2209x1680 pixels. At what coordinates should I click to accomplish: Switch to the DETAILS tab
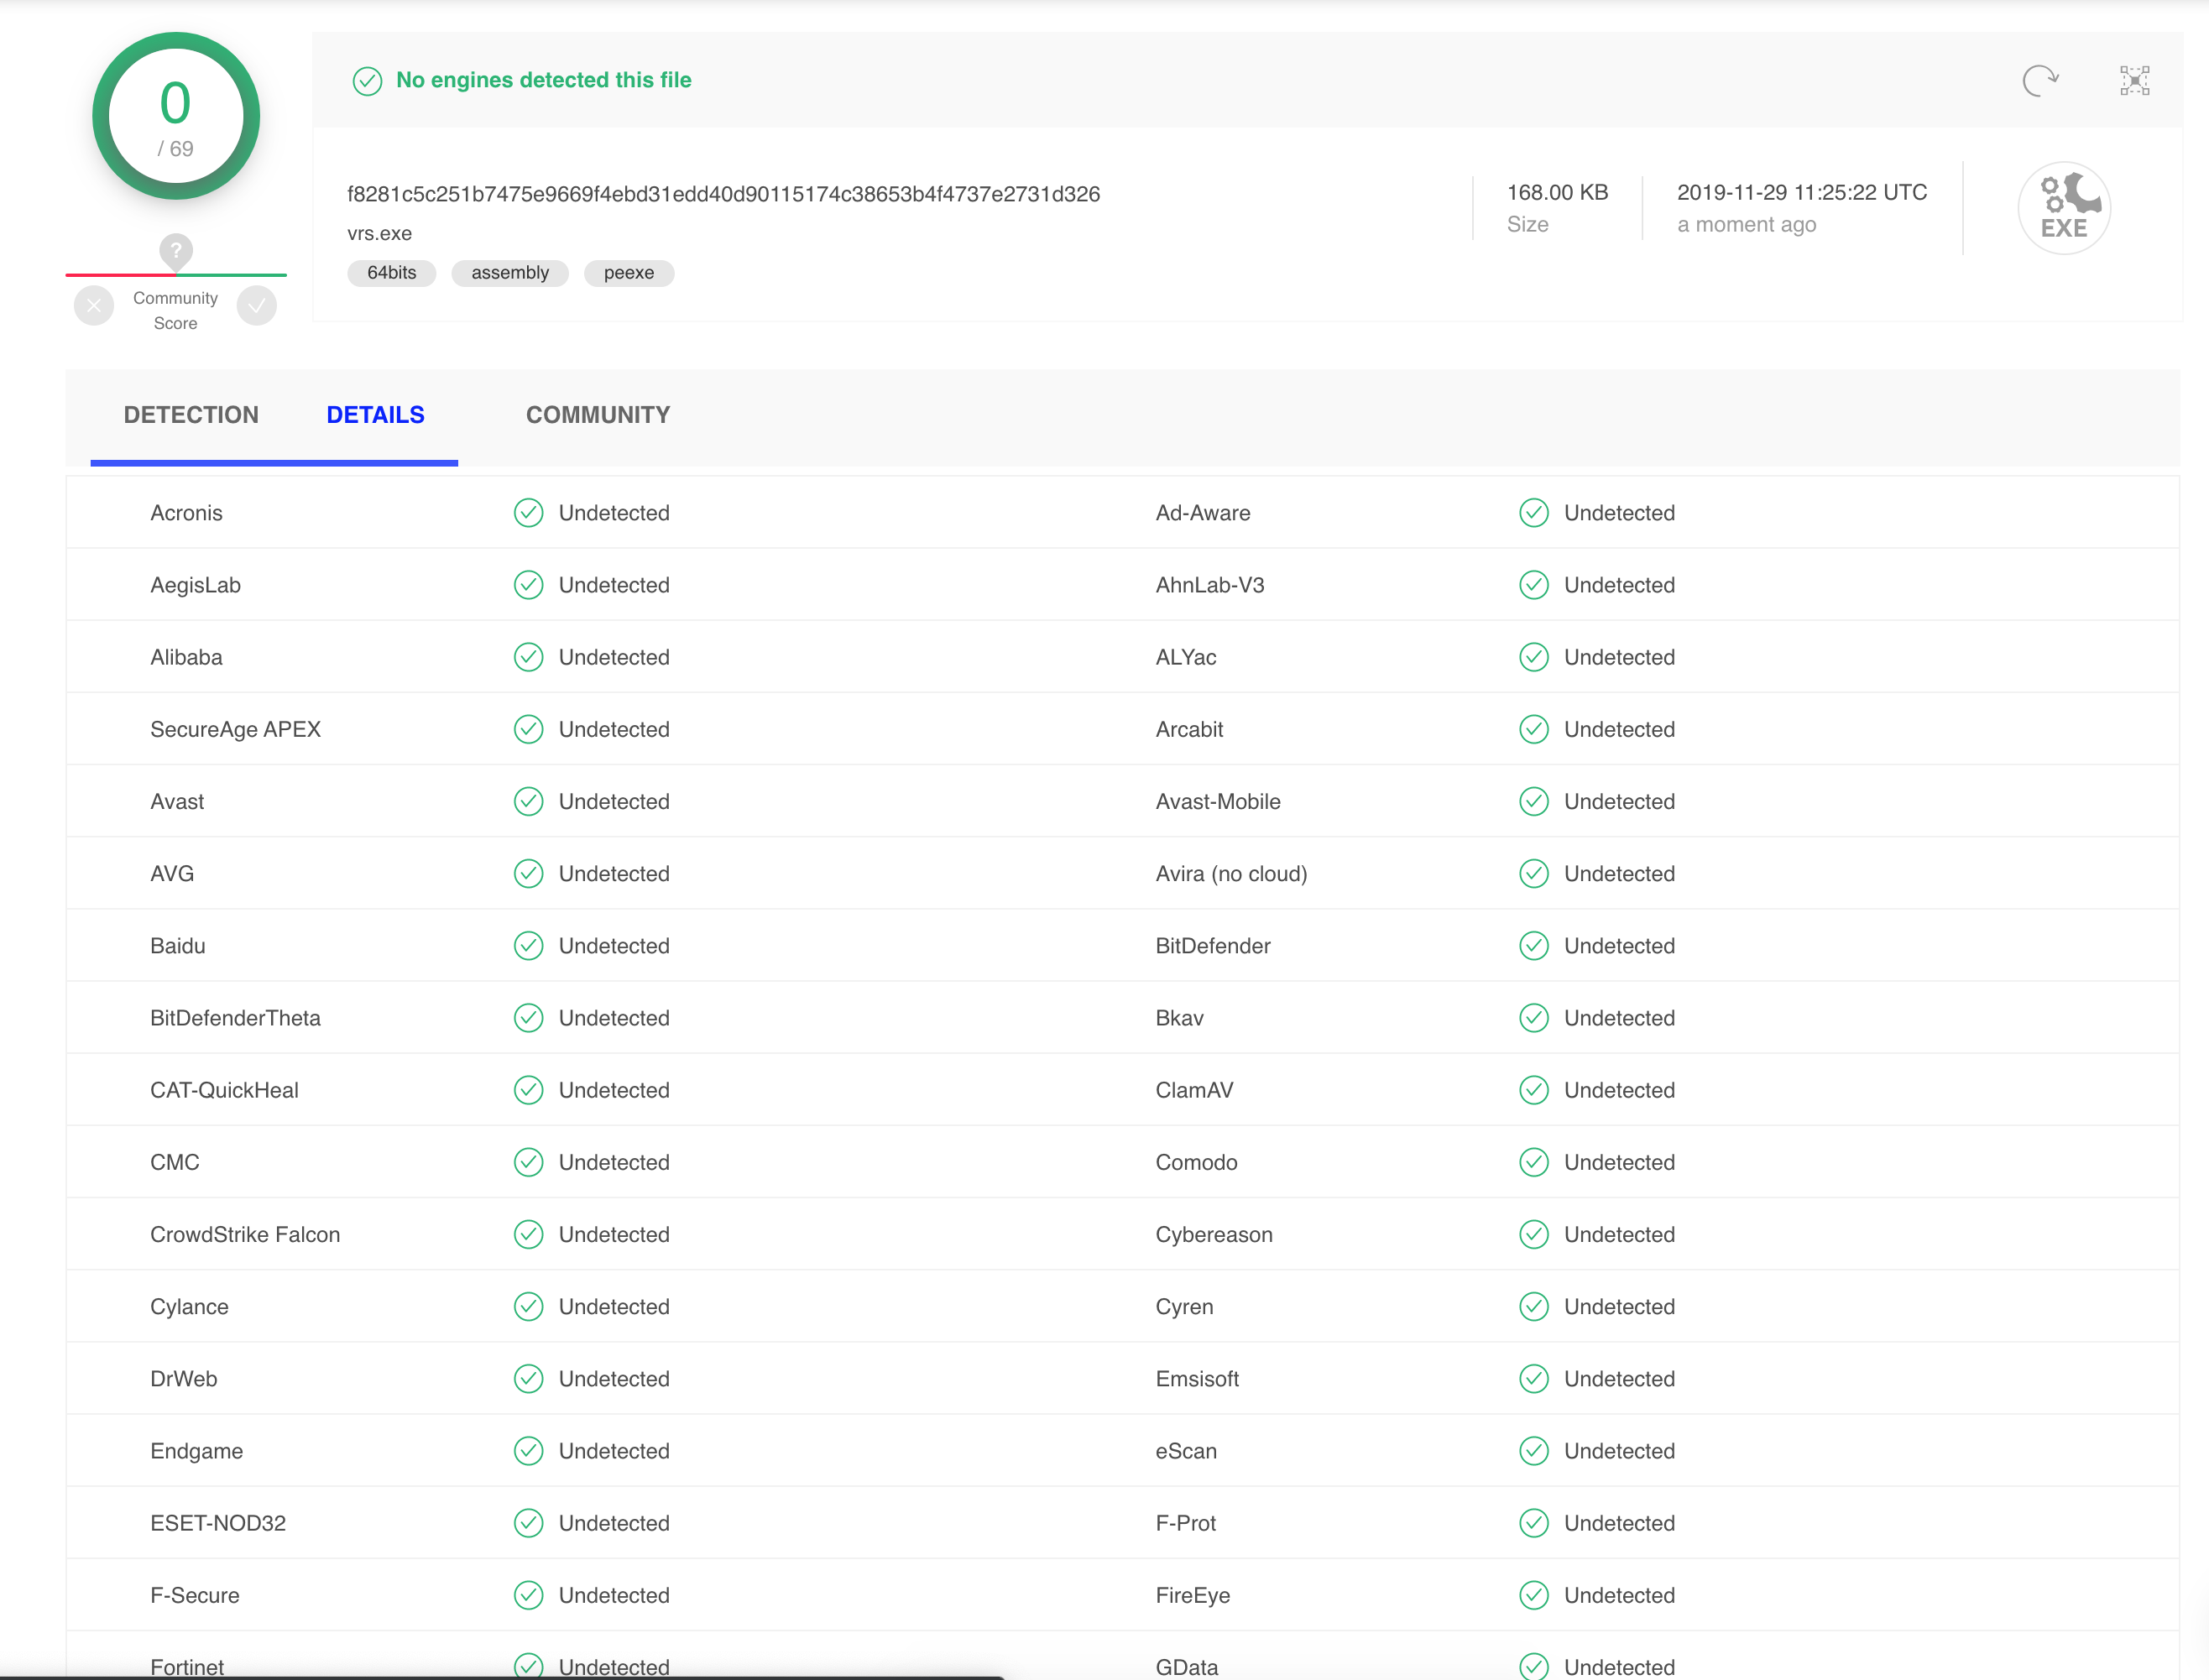[375, 415]
